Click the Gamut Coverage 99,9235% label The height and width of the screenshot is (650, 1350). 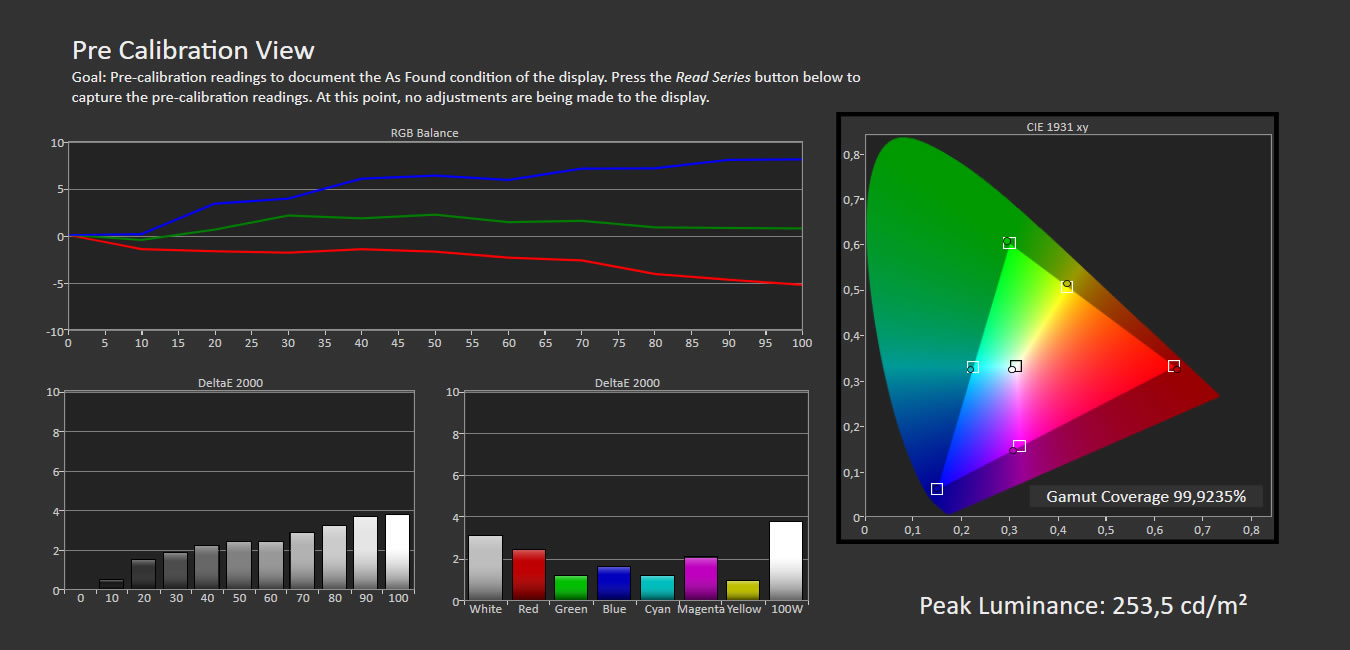tap(1146, 497)
